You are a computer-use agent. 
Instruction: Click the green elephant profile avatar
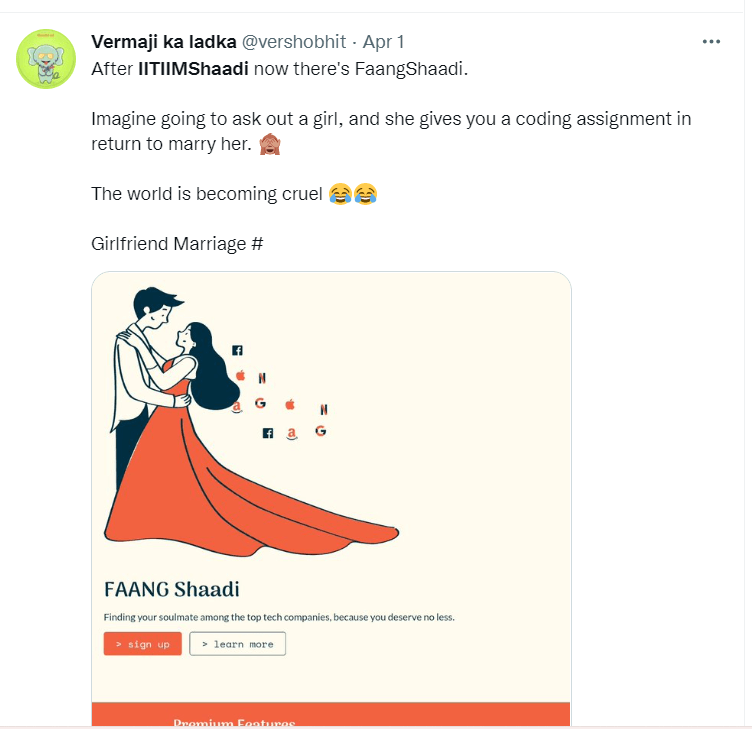click(47, 59)
